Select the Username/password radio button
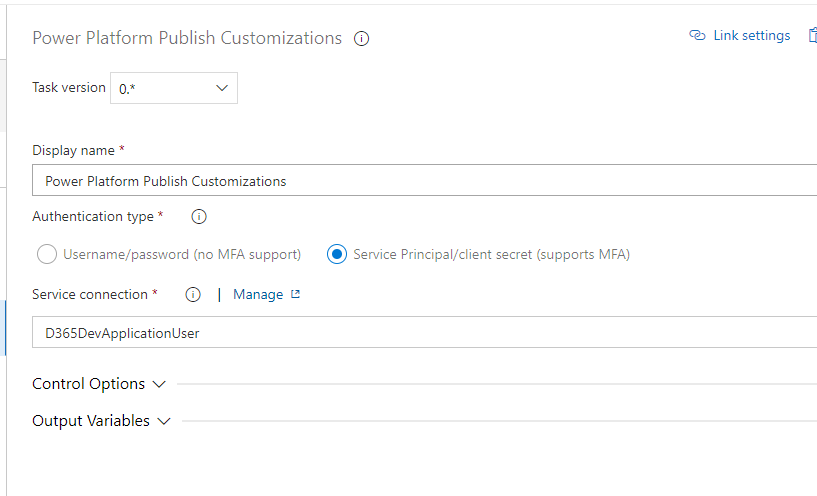Viewport: 817px width, 496px height. 46,254
